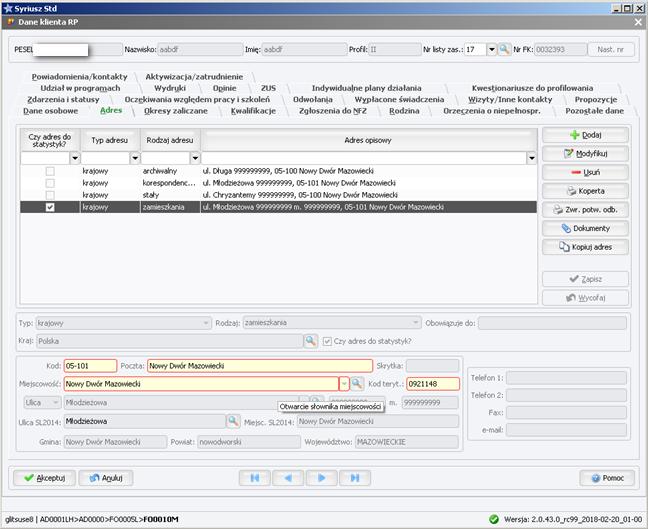Open Dokumenty button

coord(585,228)
